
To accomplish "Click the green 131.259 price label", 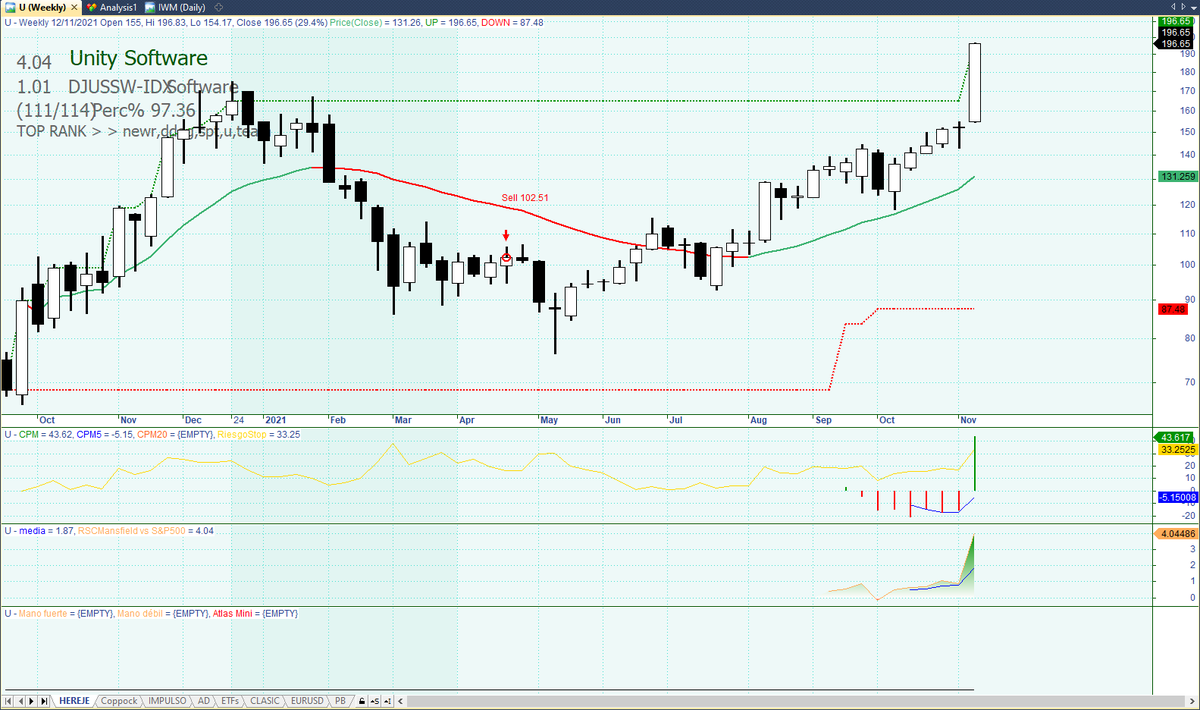I will coord(1176,176).
